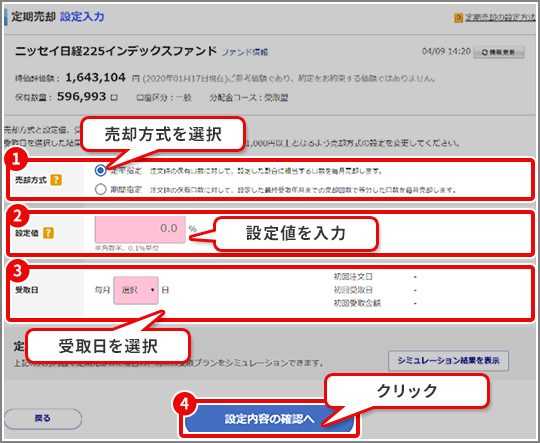Screen dimensions: 540x443
Task: Click the 設定値 percentage input field
Action: (x=140, y=229)
